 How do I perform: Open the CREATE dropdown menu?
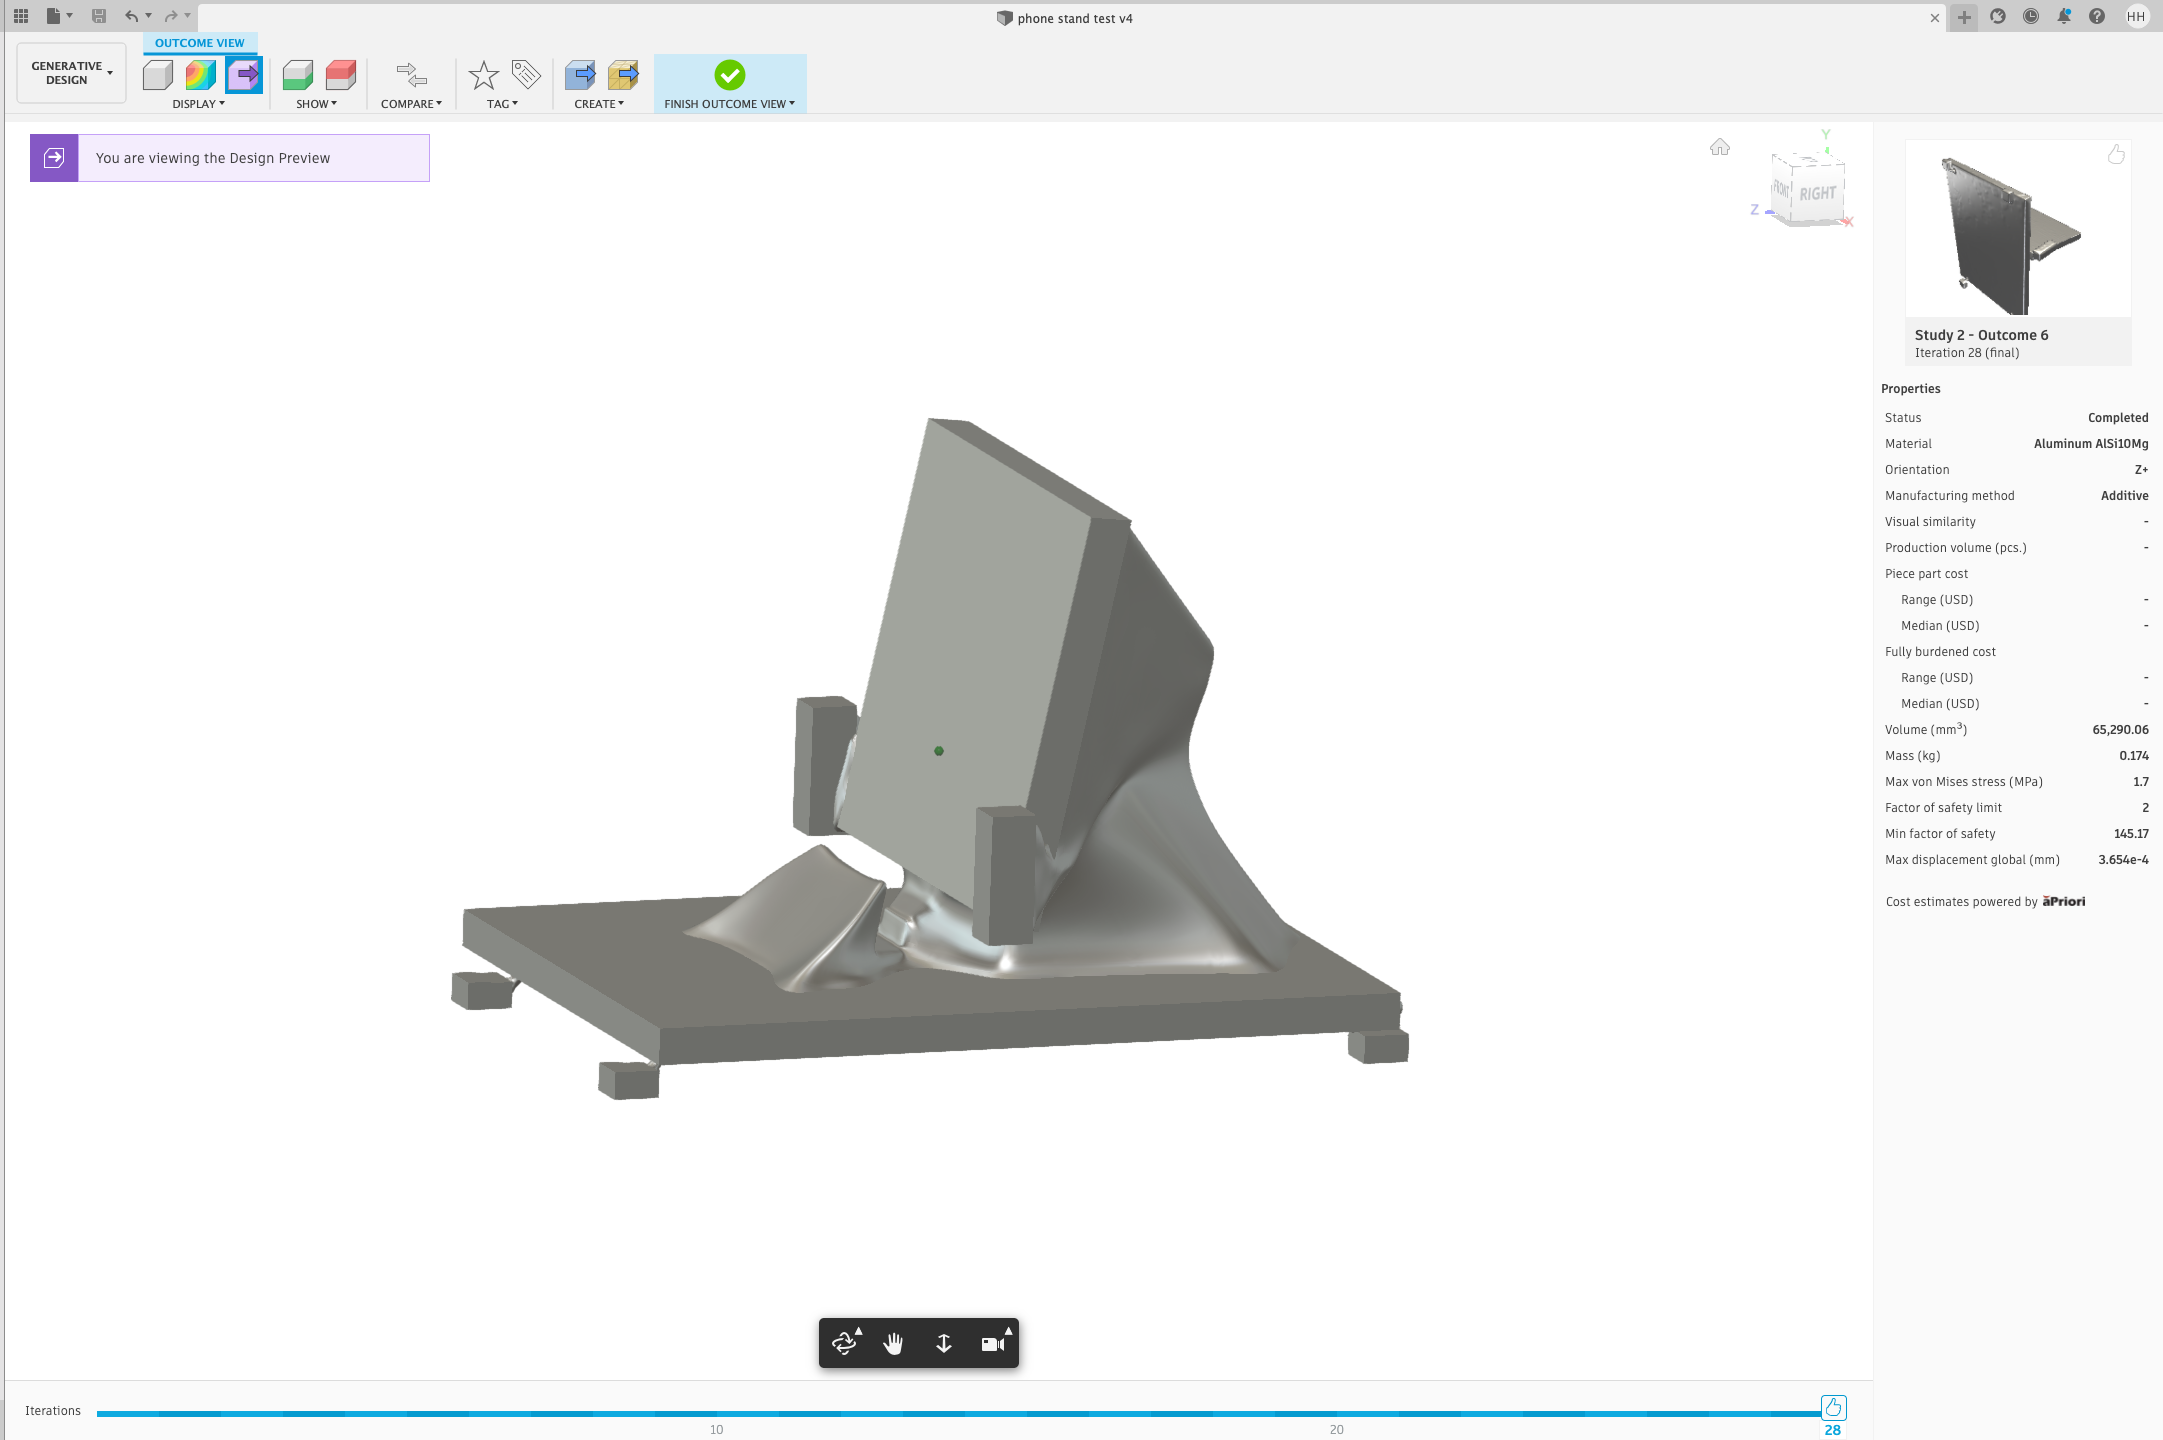coord(599,104)
